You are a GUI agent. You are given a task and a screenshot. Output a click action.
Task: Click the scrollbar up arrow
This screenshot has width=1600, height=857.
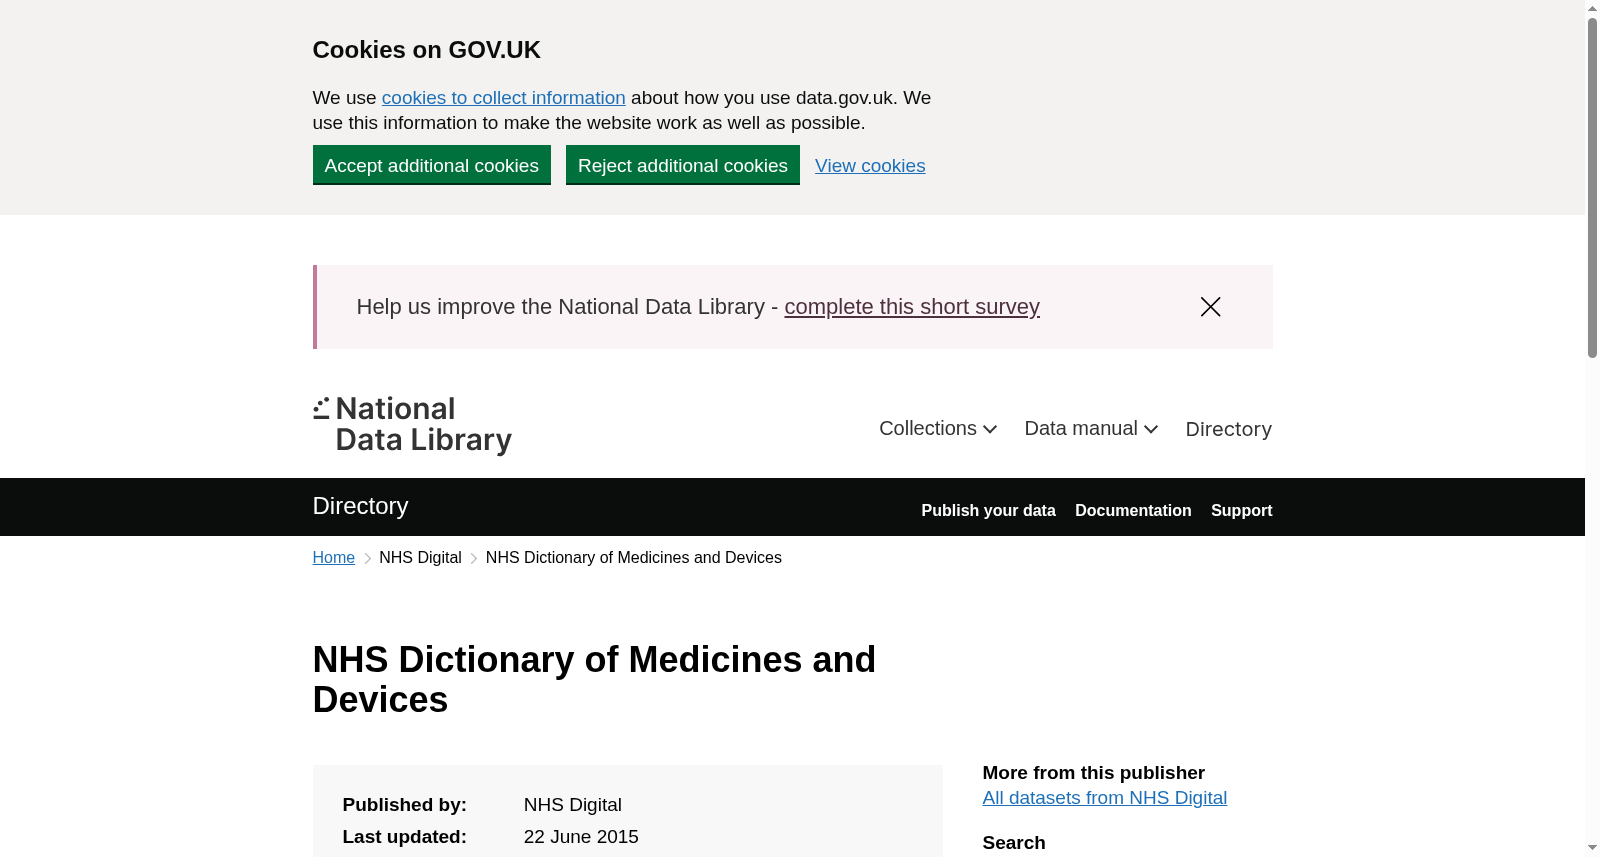1592,8
